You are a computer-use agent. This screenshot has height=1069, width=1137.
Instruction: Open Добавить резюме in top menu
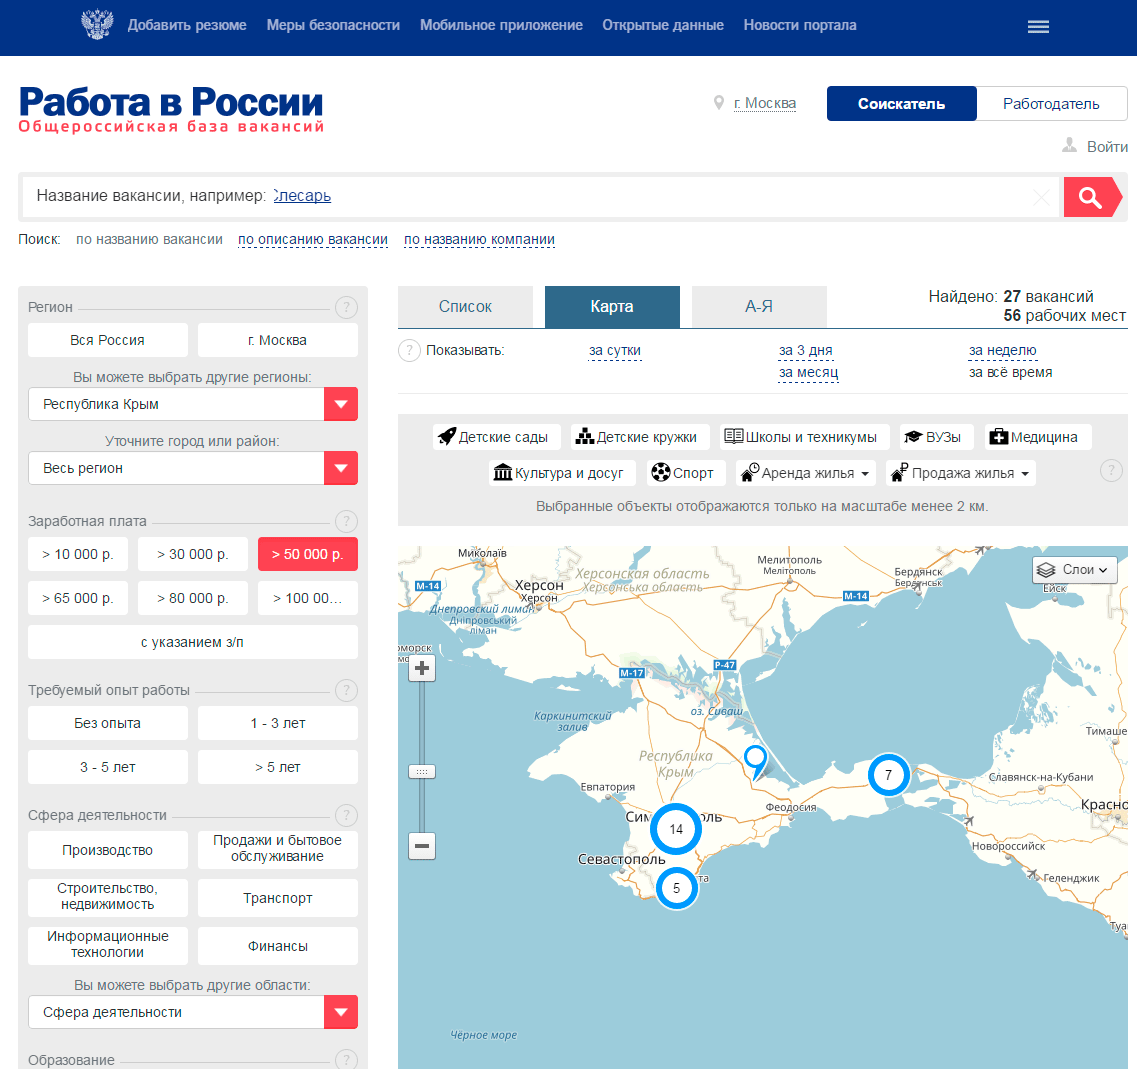pos(187,25)
